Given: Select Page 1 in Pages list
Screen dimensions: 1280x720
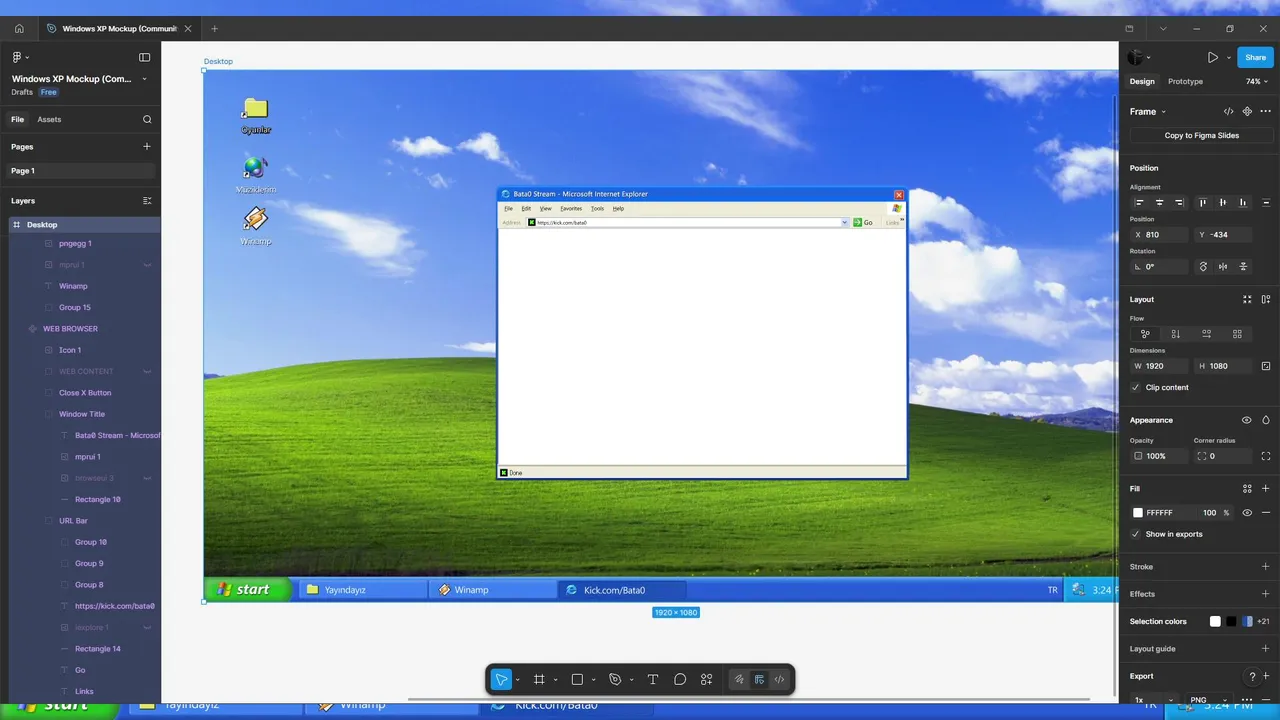Looking at the screenshot, I should 80,171.
